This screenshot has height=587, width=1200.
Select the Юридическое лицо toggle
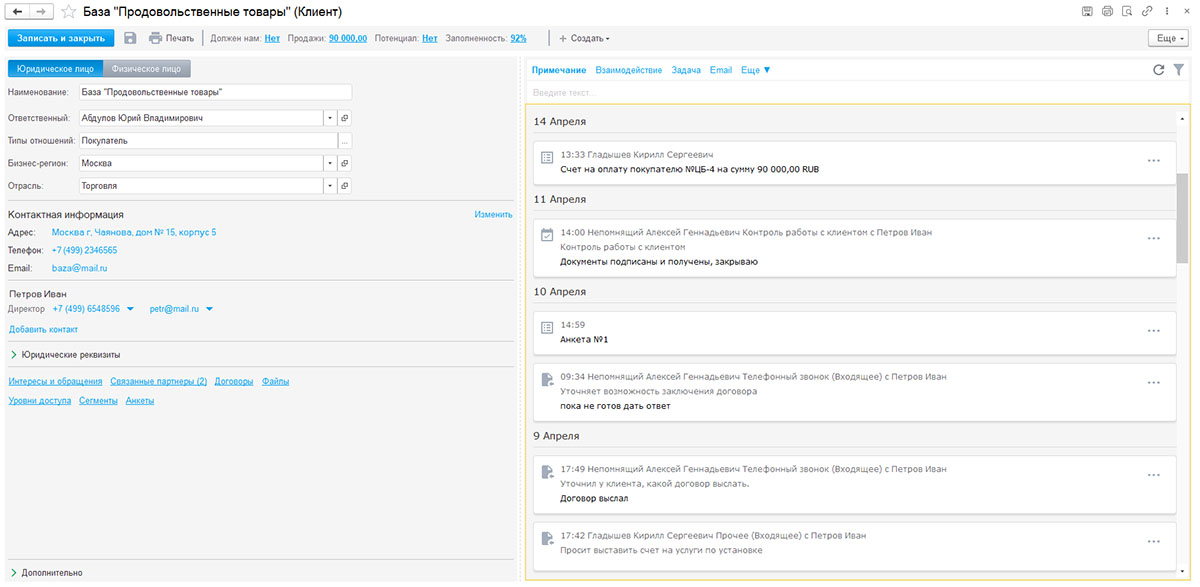(56, 69)
